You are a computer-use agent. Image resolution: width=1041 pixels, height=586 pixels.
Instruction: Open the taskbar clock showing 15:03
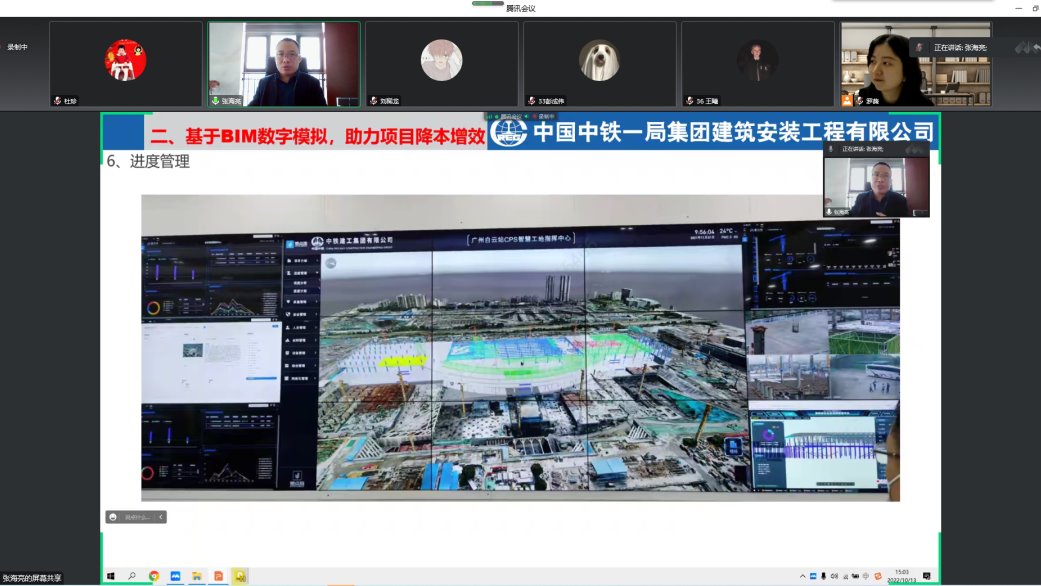(x=902, y=575)
